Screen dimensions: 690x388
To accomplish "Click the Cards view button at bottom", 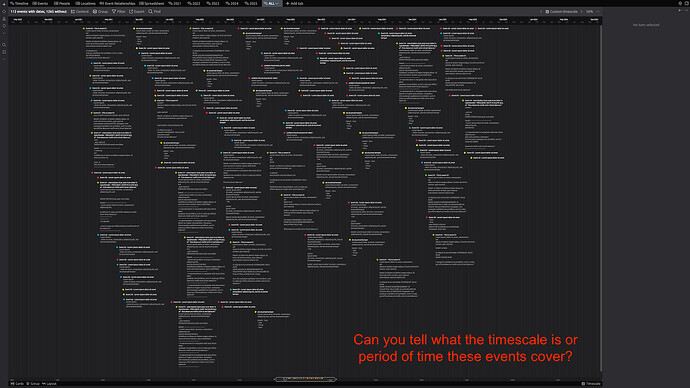I will pyautogui.click(x=17, y=384).
